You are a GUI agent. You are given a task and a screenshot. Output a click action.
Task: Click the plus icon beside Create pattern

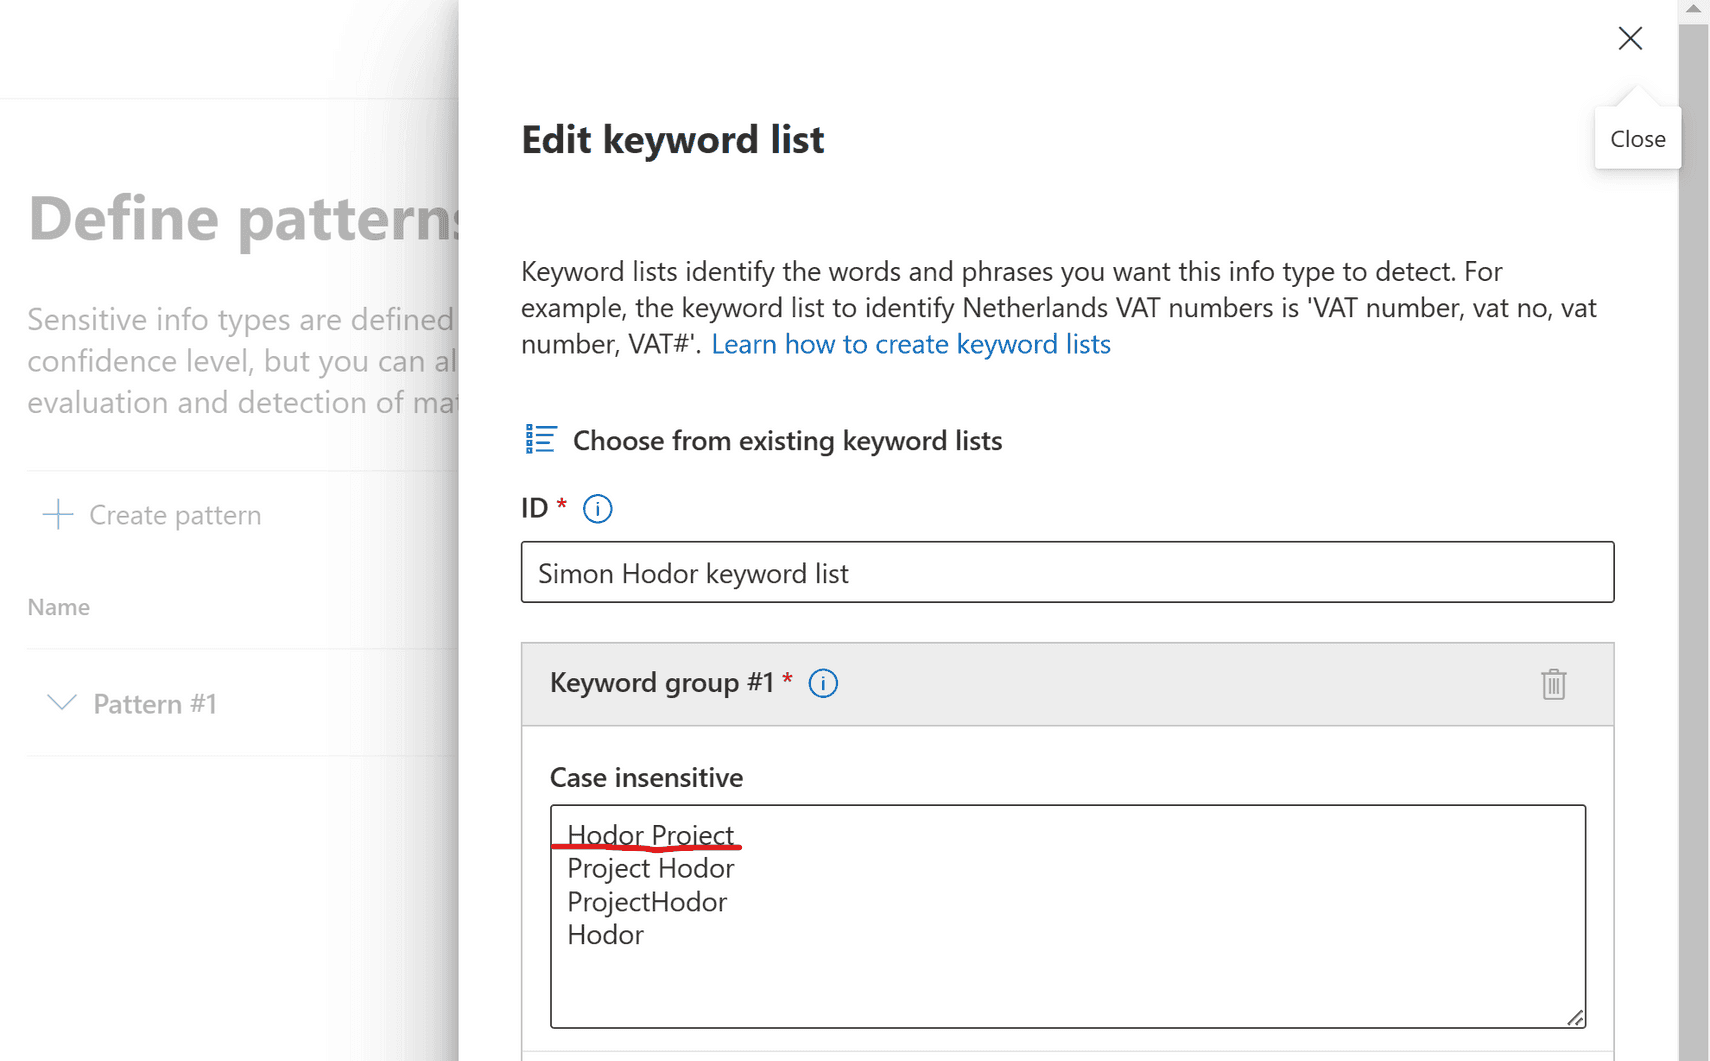coord(56,514)
